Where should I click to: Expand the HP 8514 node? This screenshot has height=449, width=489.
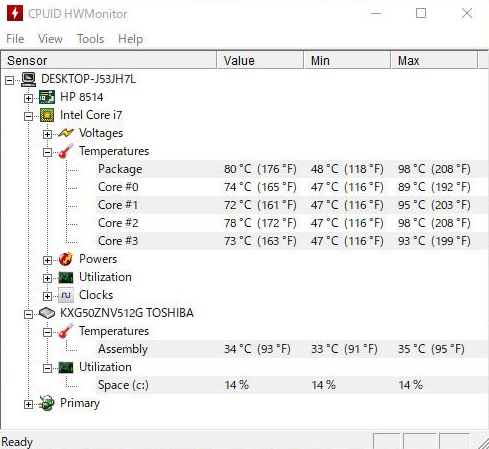(x=28, y=98)
